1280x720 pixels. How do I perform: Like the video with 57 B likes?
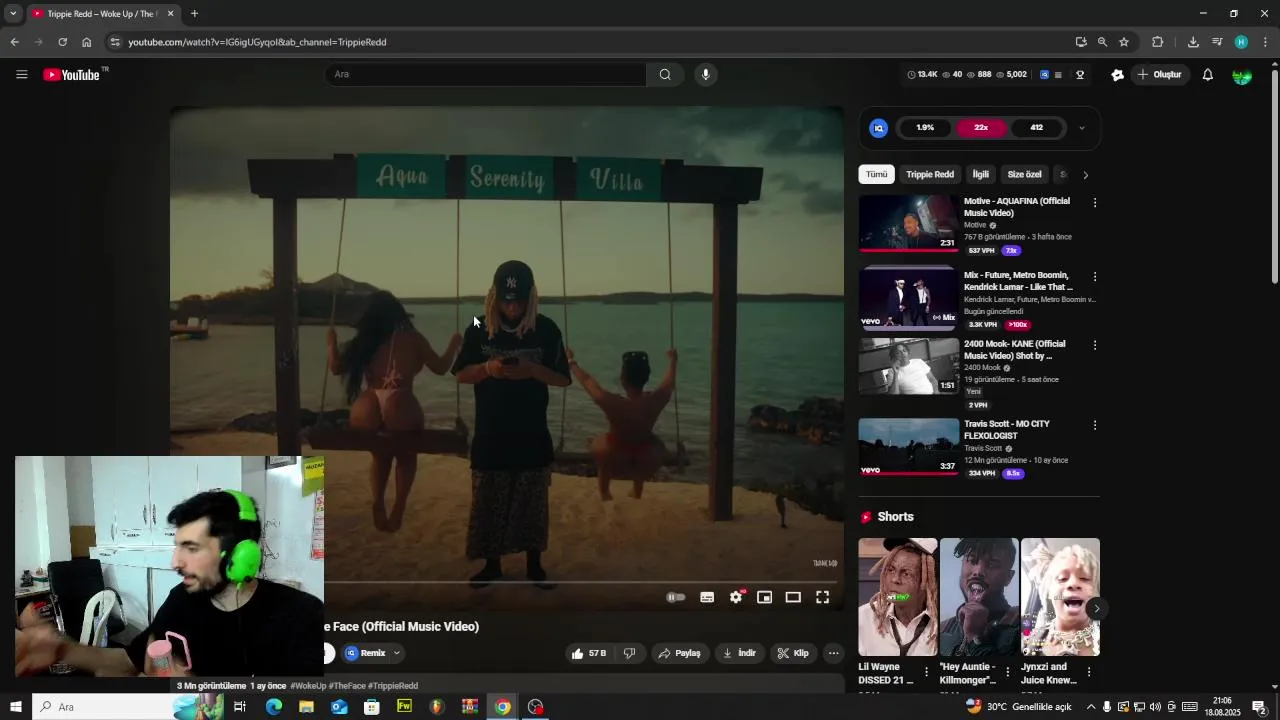pyautogui.click(x=589, y=653)
